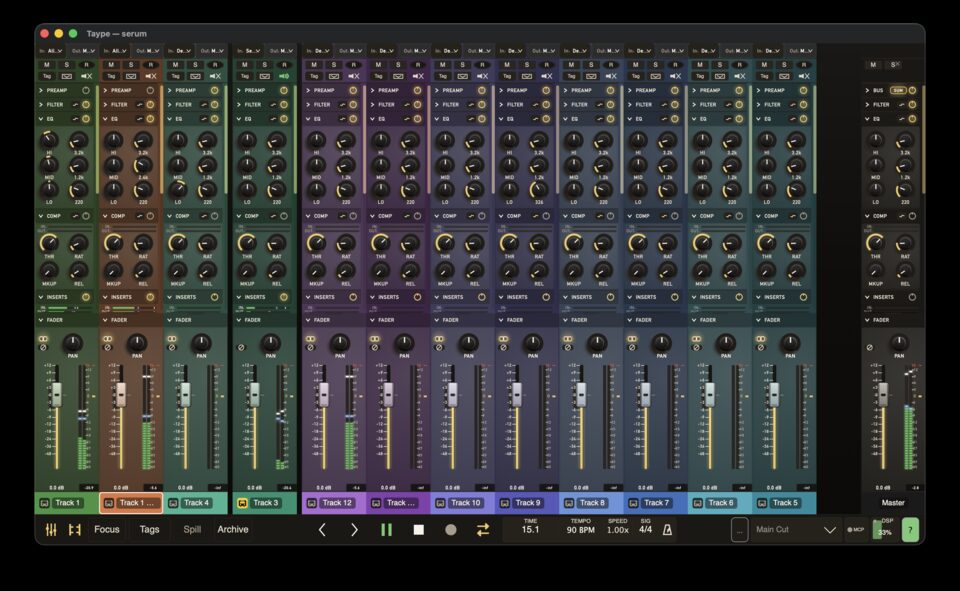The height and width of the screenshot is (591, 960).
Task: Toggle Track 1's phase invert icon
Action: [43, 347]
